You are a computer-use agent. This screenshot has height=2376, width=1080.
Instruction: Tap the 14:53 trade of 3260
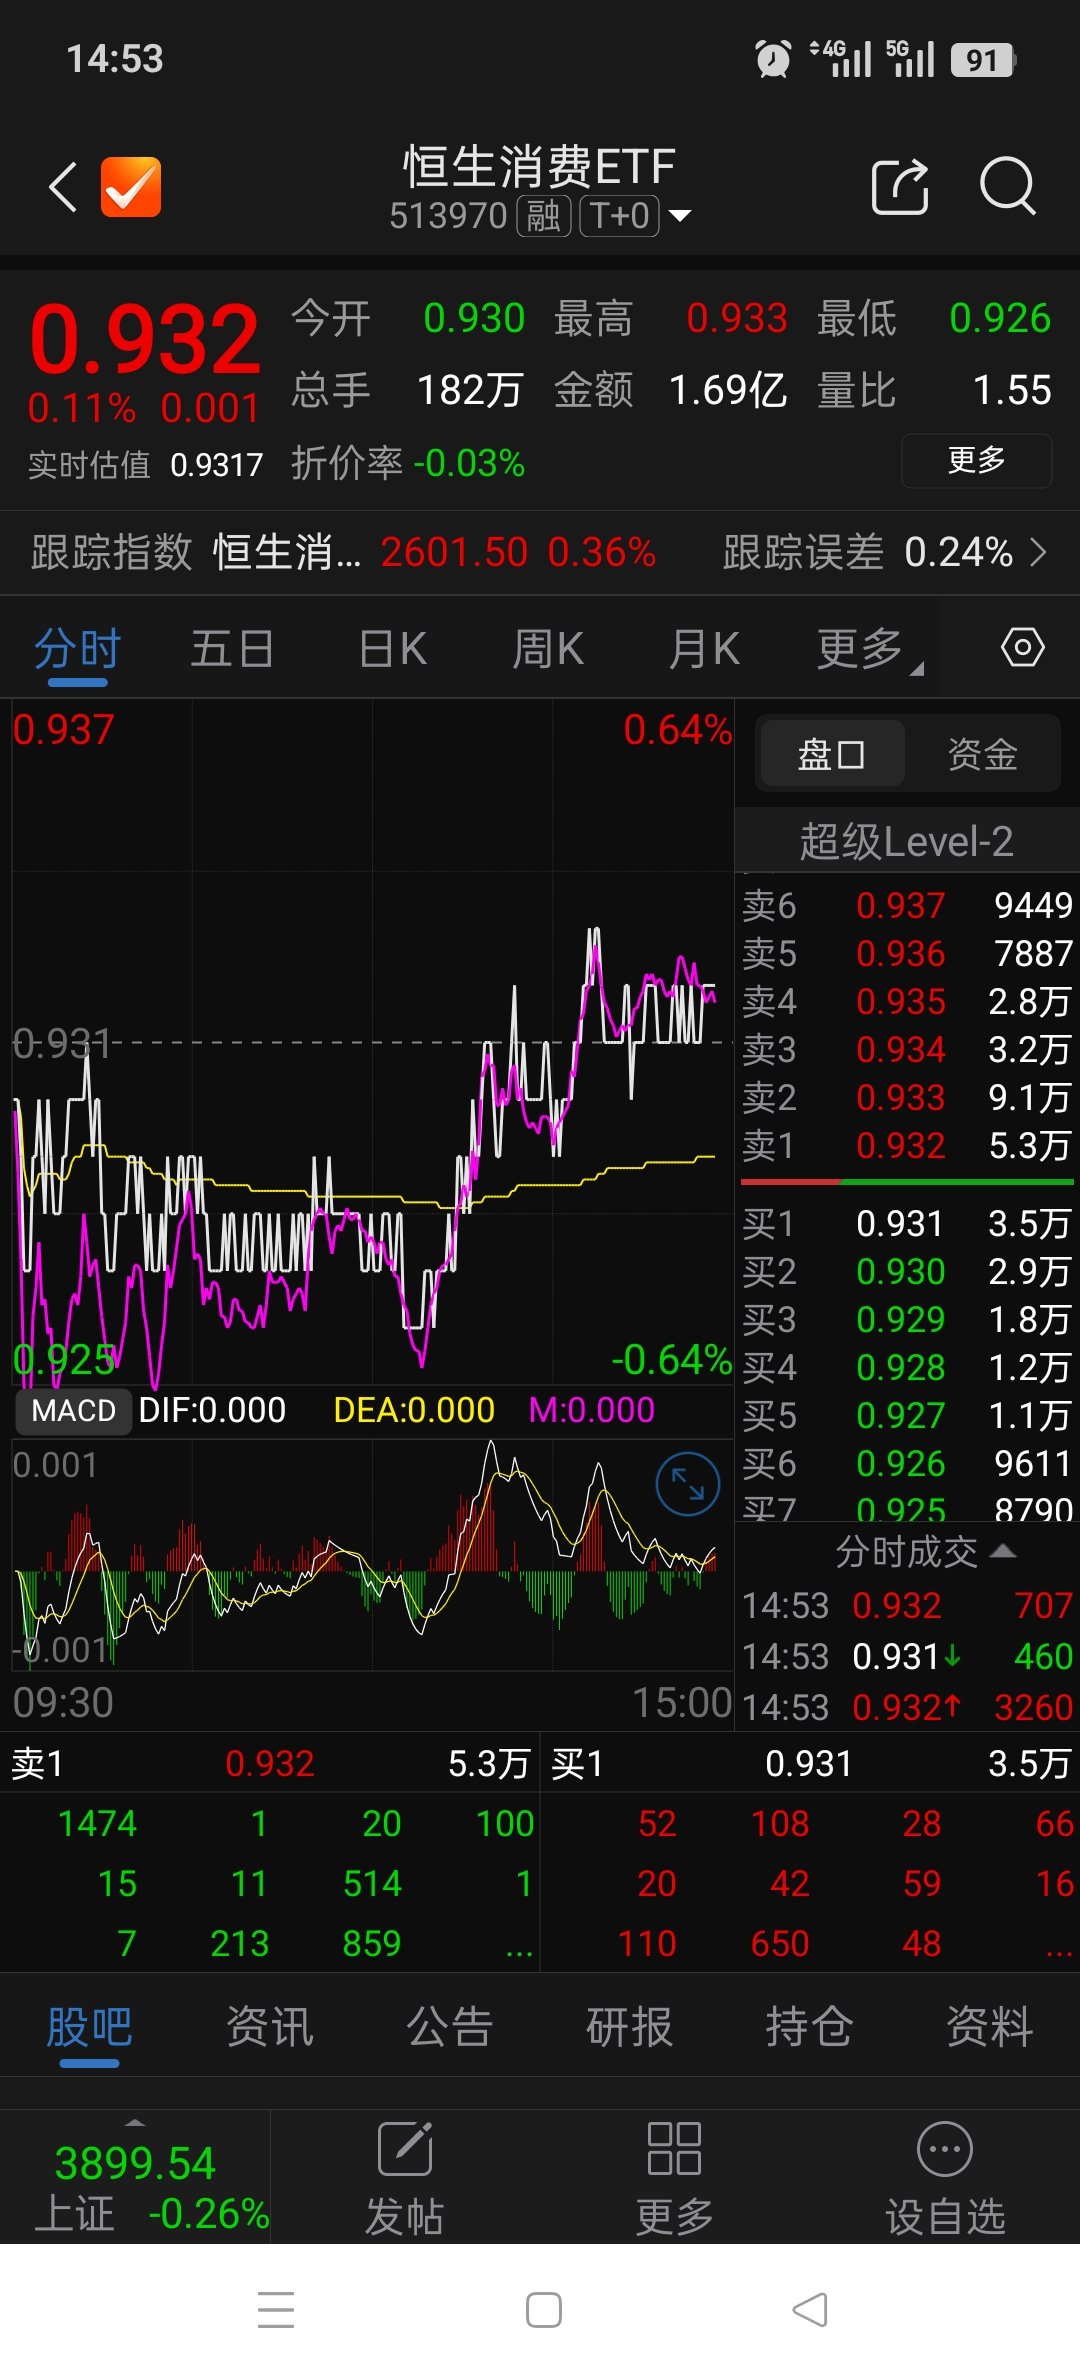tap(907, 1708)
